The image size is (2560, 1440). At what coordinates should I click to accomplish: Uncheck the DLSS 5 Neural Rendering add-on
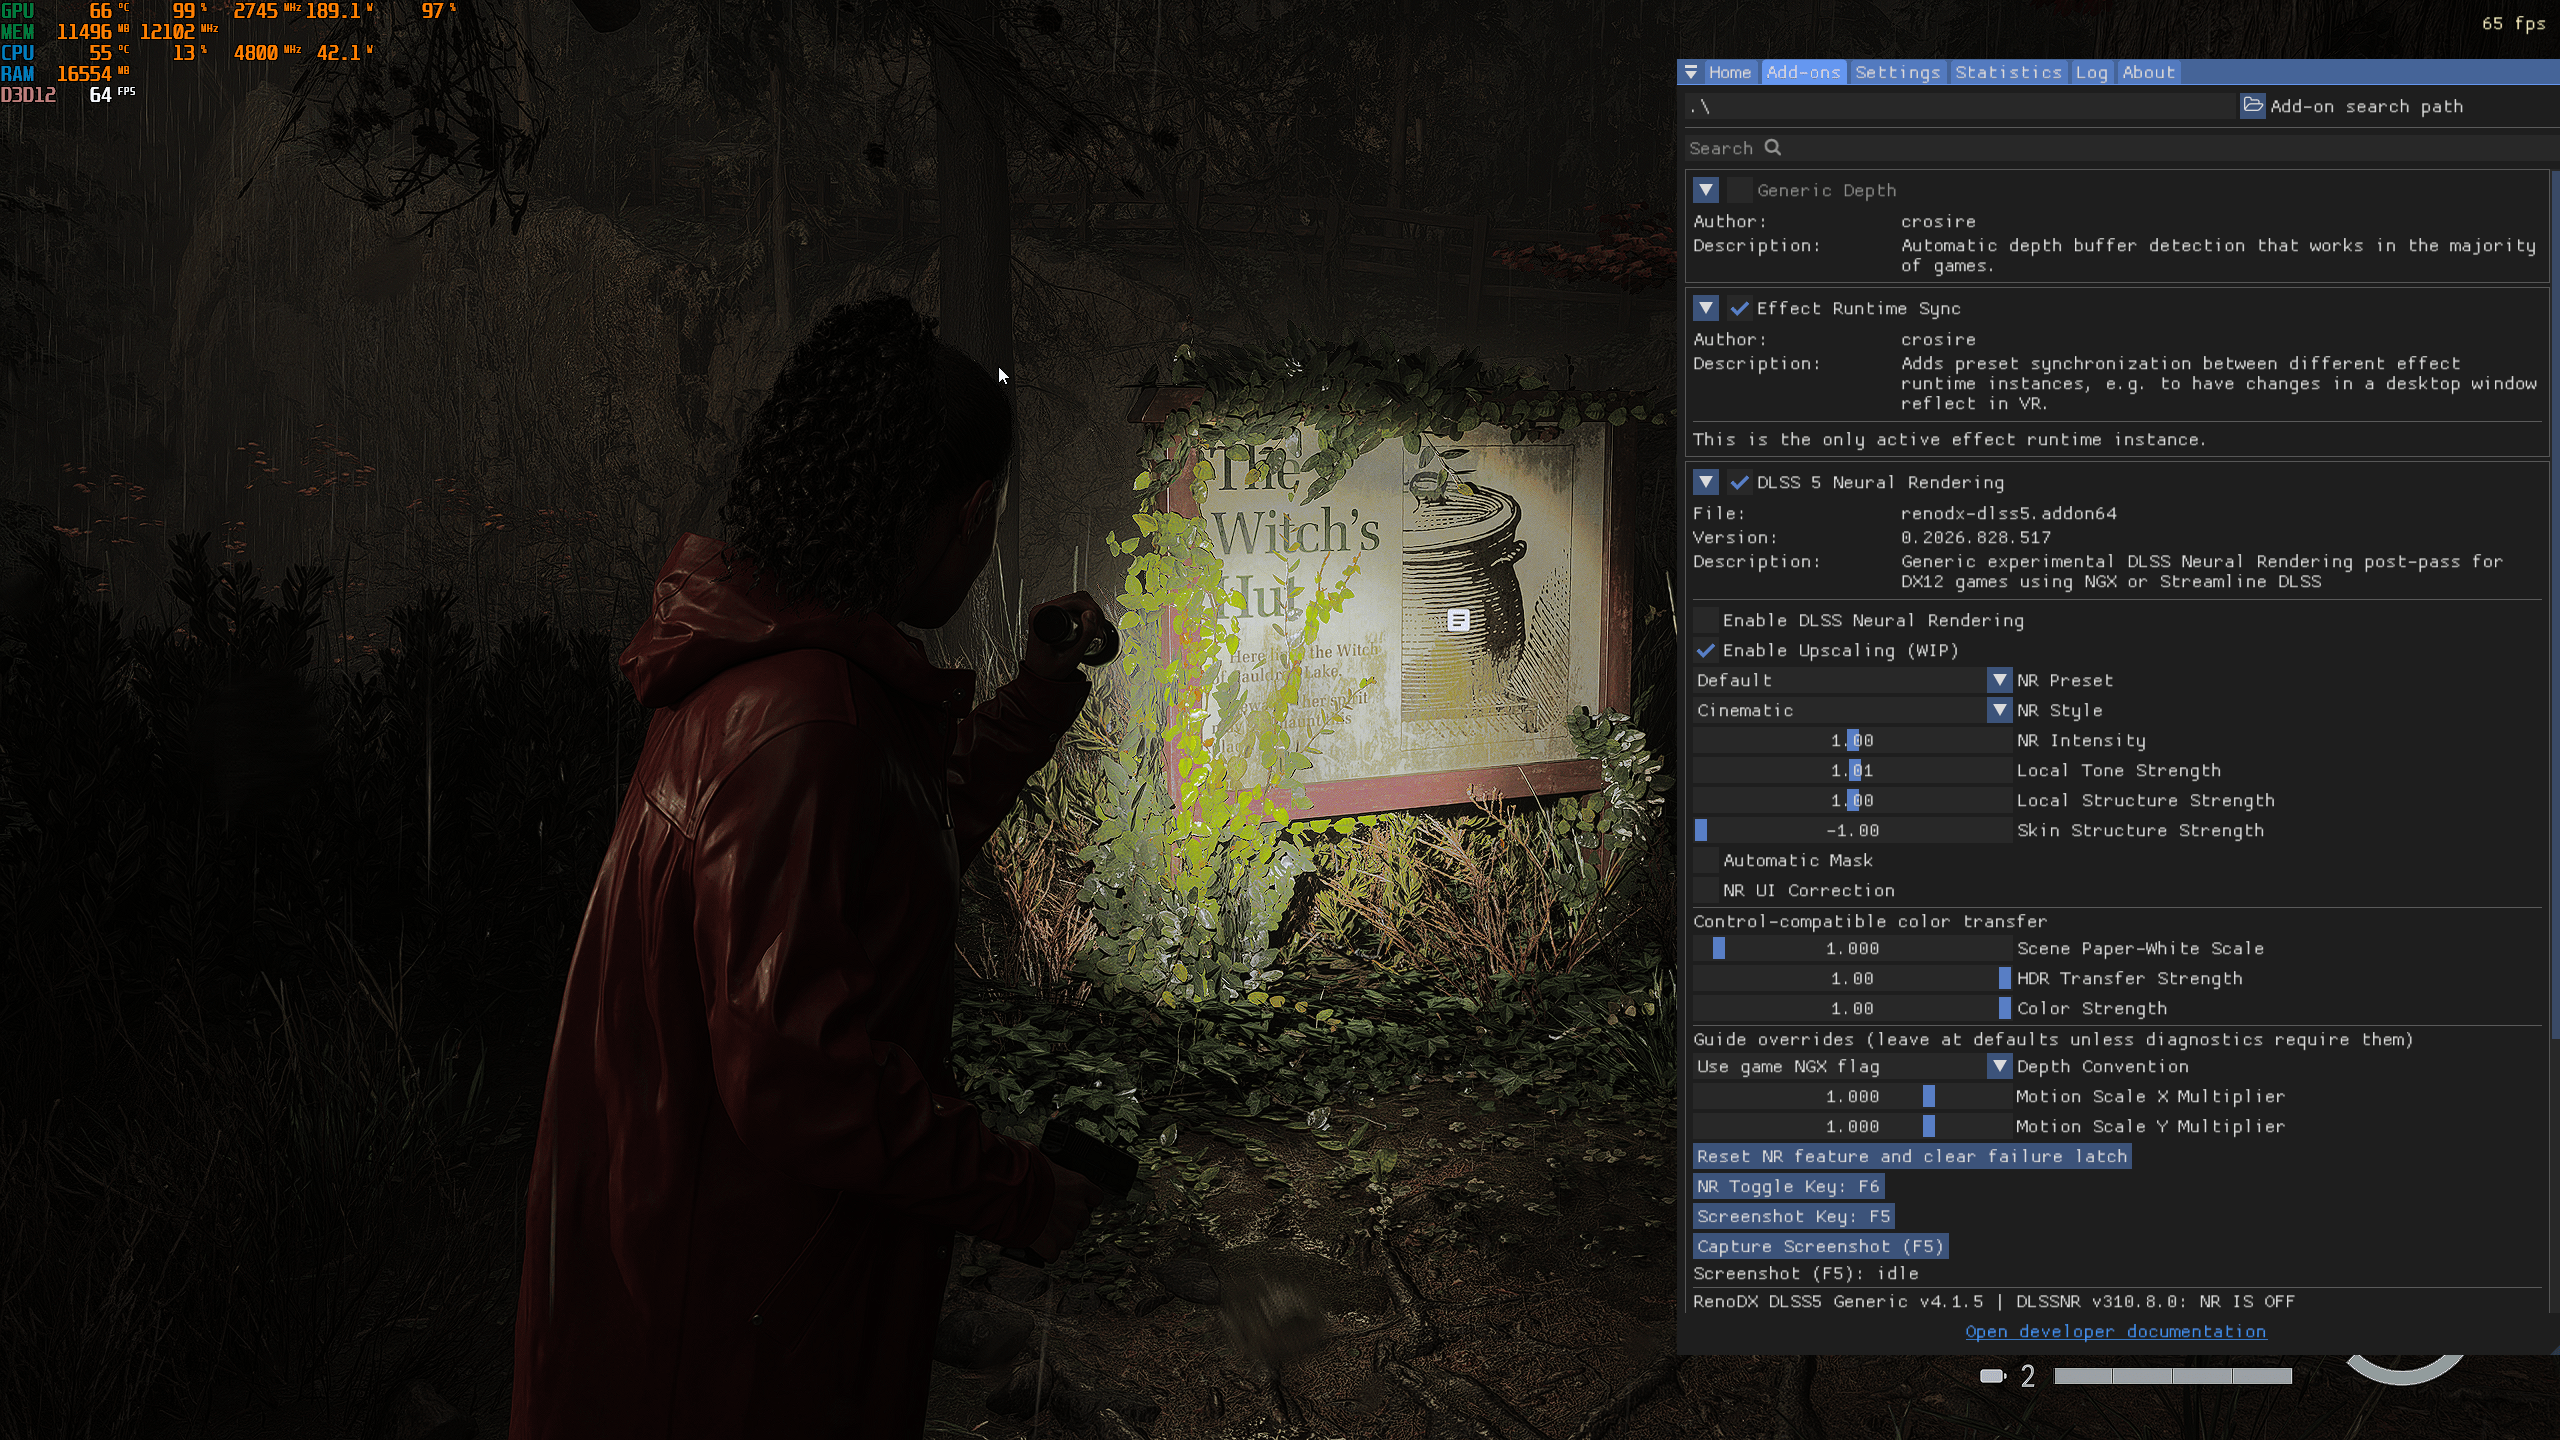coord(1740,482)
